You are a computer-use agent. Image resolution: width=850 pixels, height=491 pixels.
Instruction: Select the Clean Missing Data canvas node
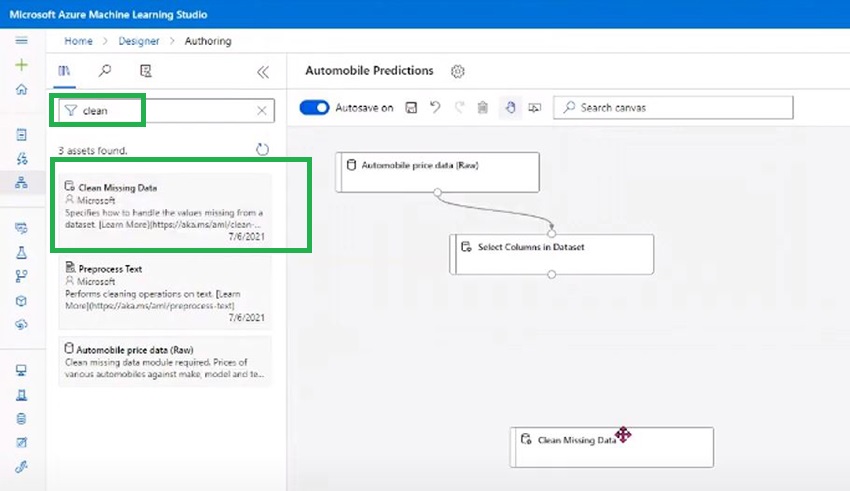tap(612, 447)
